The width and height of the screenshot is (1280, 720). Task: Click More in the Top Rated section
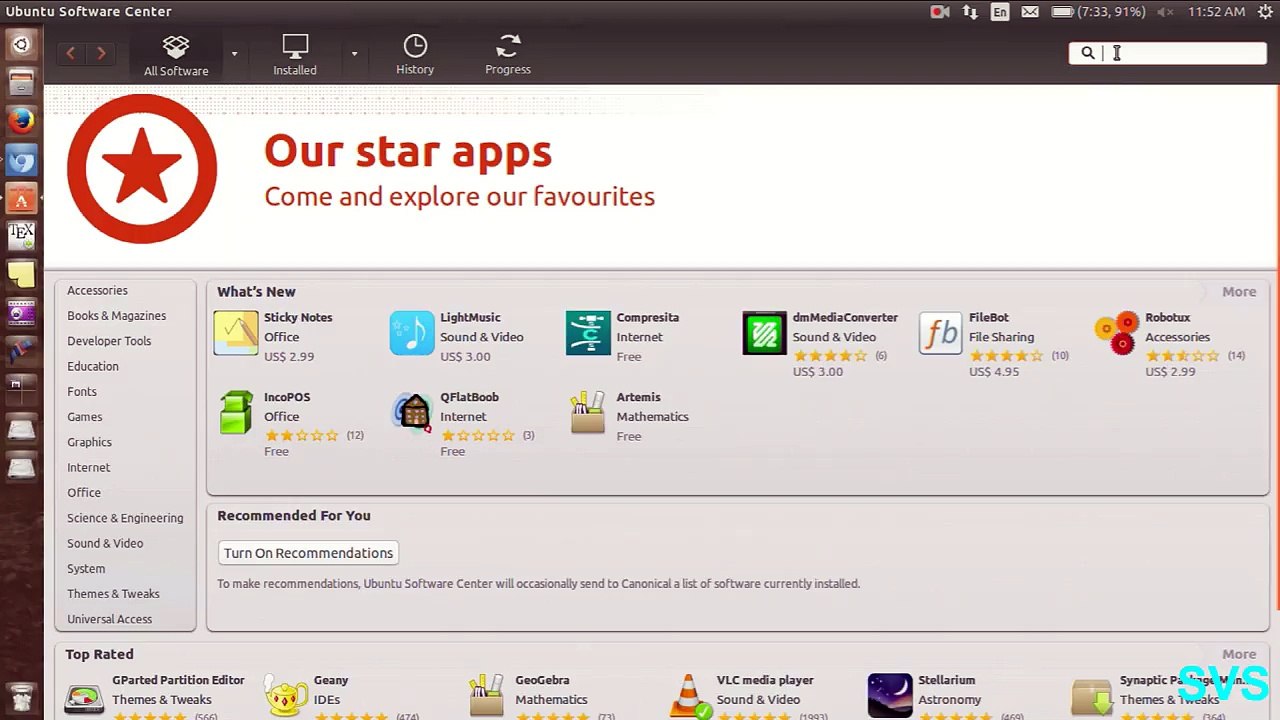pyautogui.click(x=1239, y=654)
